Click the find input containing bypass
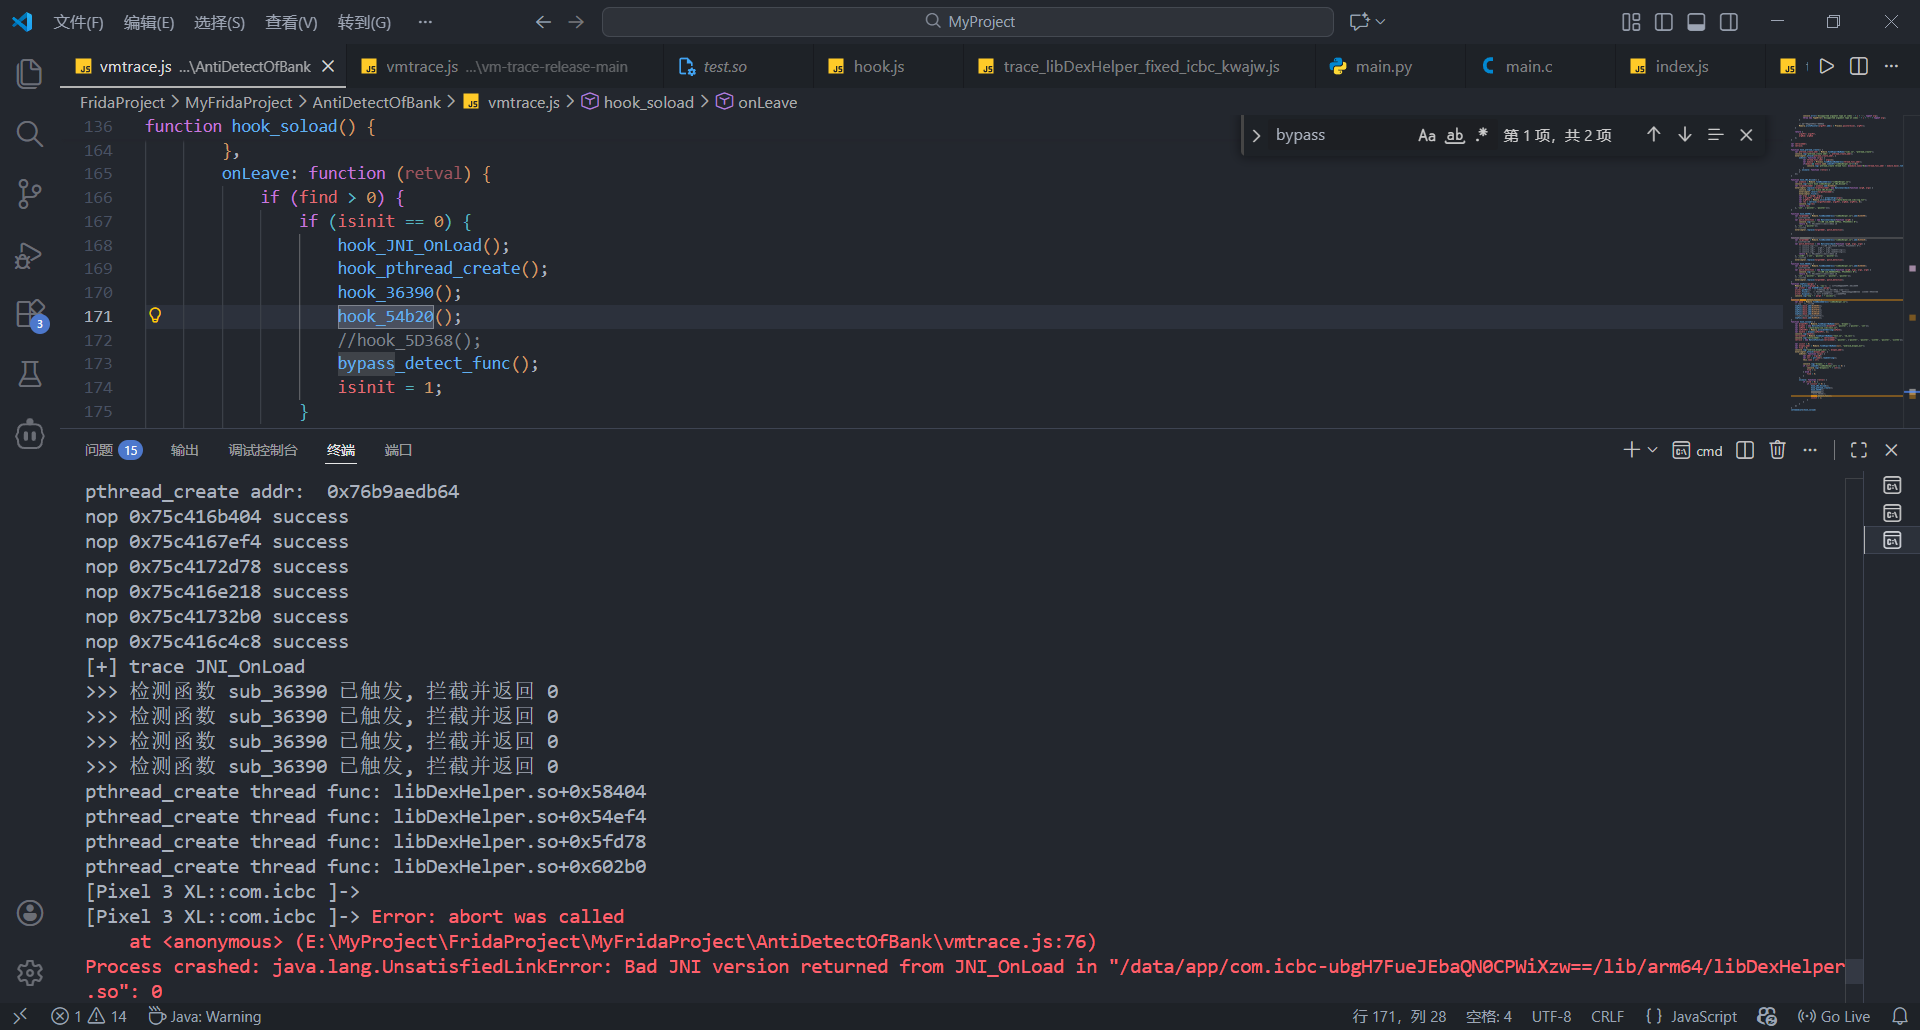The image size is (1920, 1030). coord(1340,135)
